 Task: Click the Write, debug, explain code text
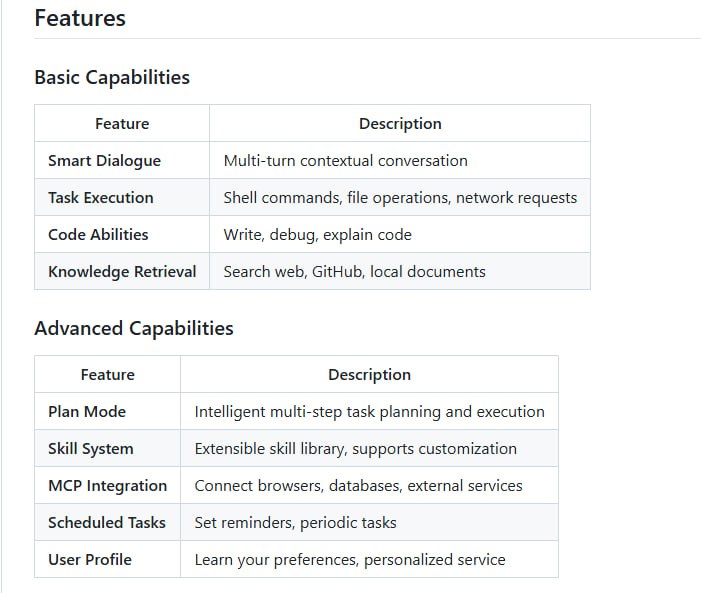(x=317, y=234)
